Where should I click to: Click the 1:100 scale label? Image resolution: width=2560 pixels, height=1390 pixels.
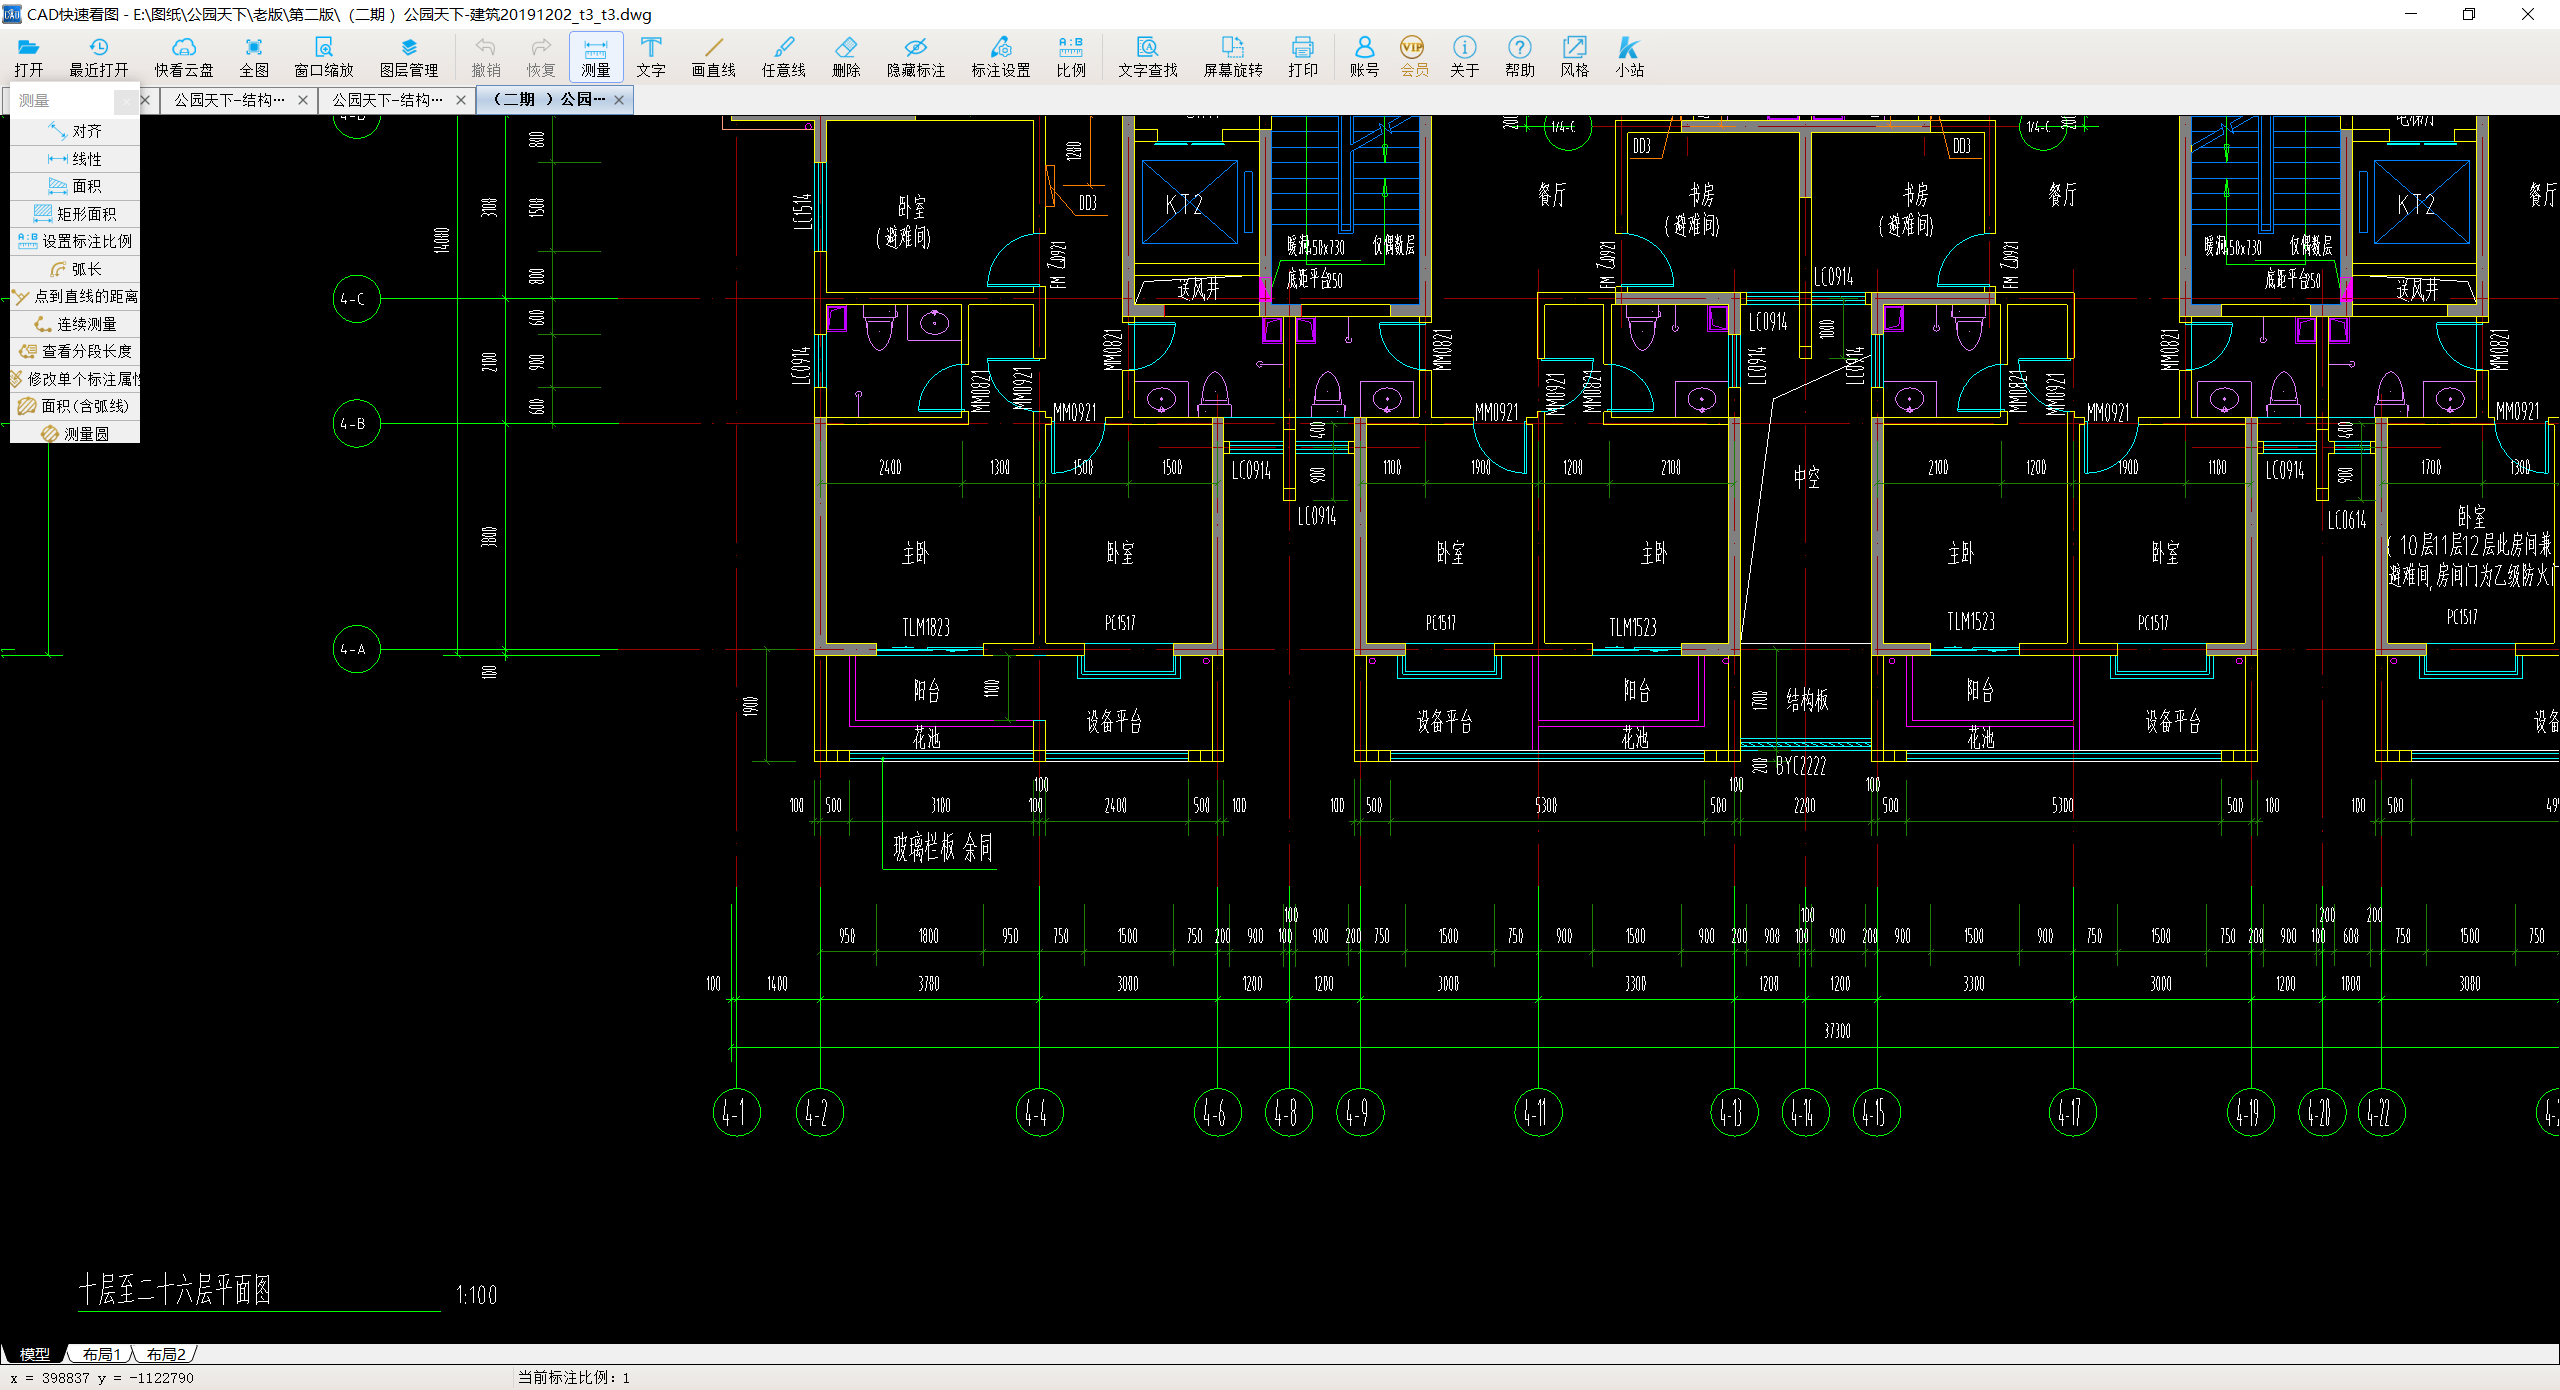tap(477, 1295)
